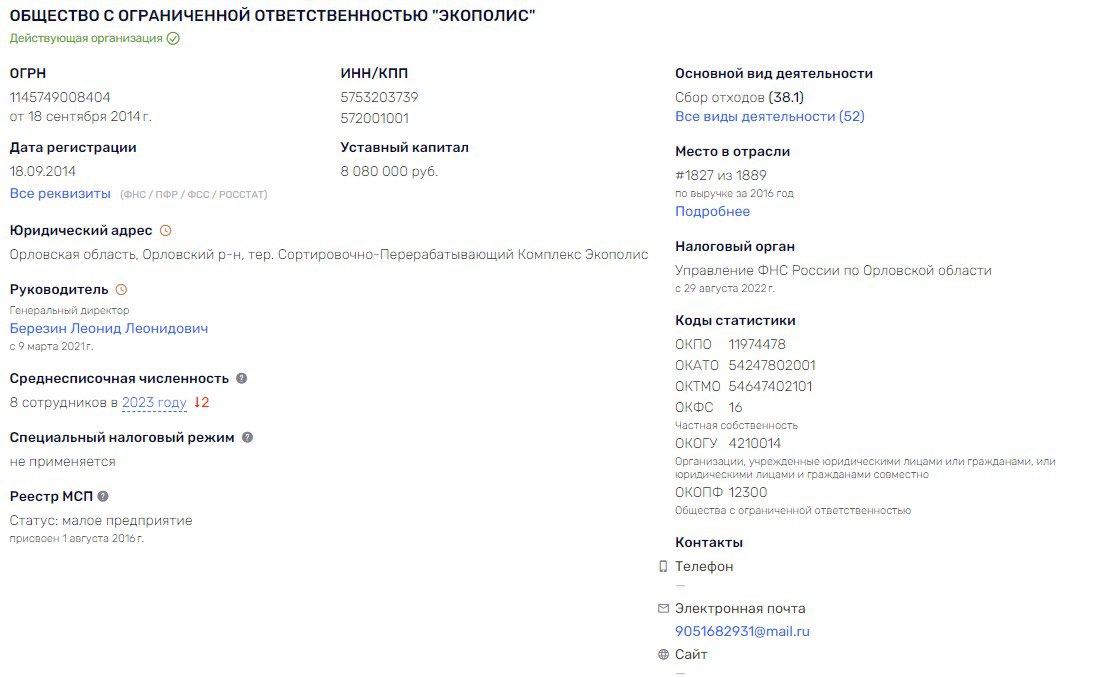Image resolution: width=1117 pixels, height=677 pixels.
Task: Open Все реквизиты link
Action: tap(60, 193)
